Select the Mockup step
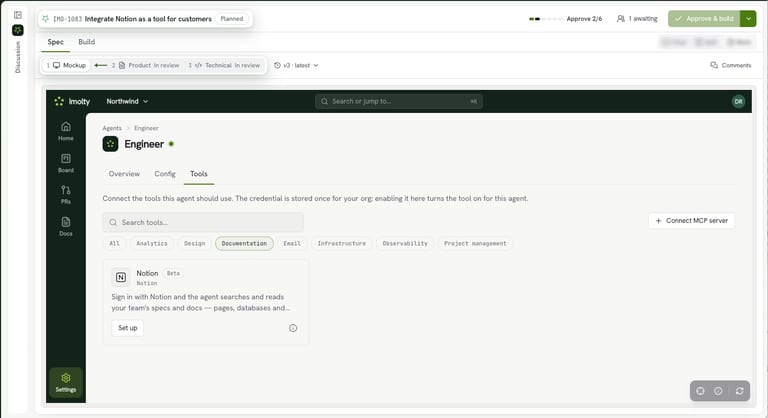Viewport: 768px width, 418px height. 66,65
